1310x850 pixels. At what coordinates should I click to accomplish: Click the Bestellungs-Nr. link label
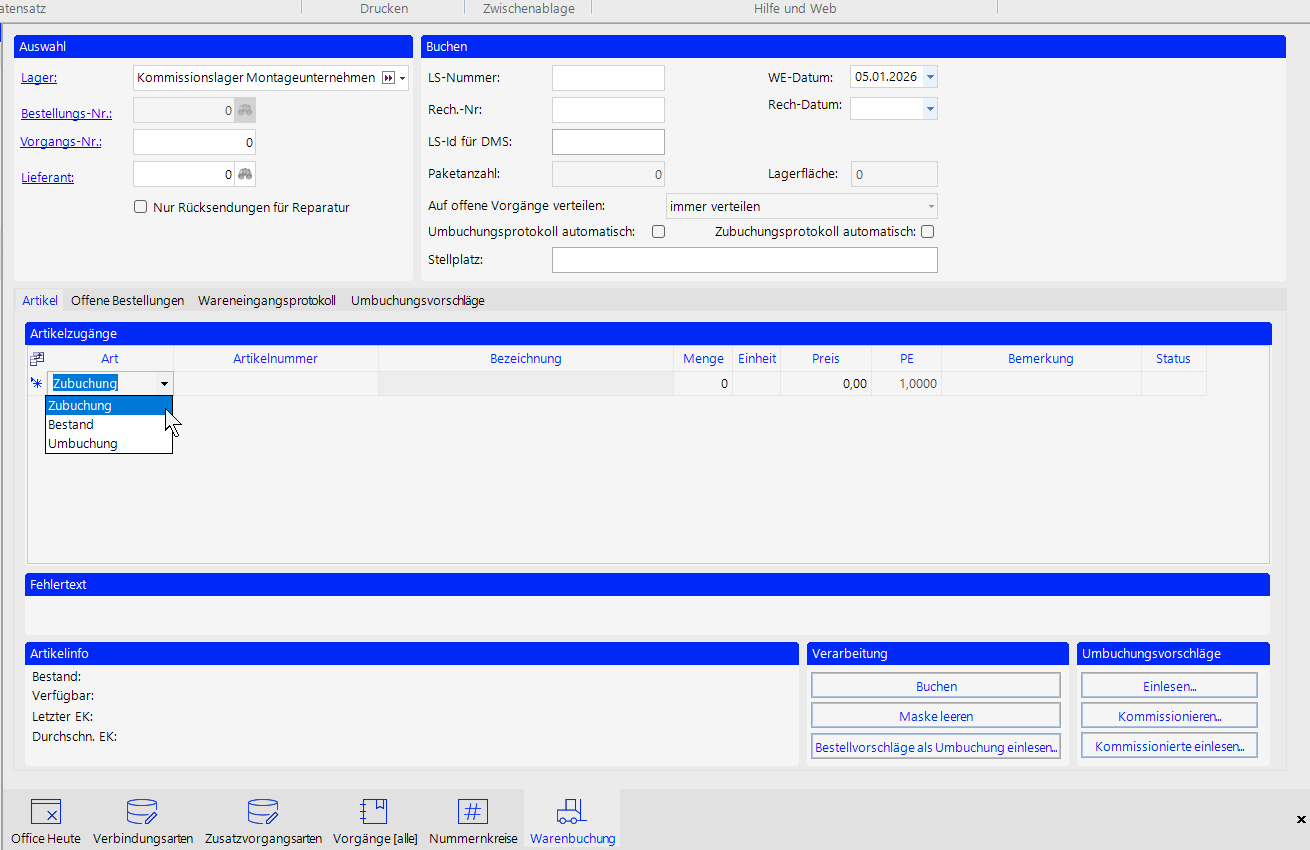66,114
